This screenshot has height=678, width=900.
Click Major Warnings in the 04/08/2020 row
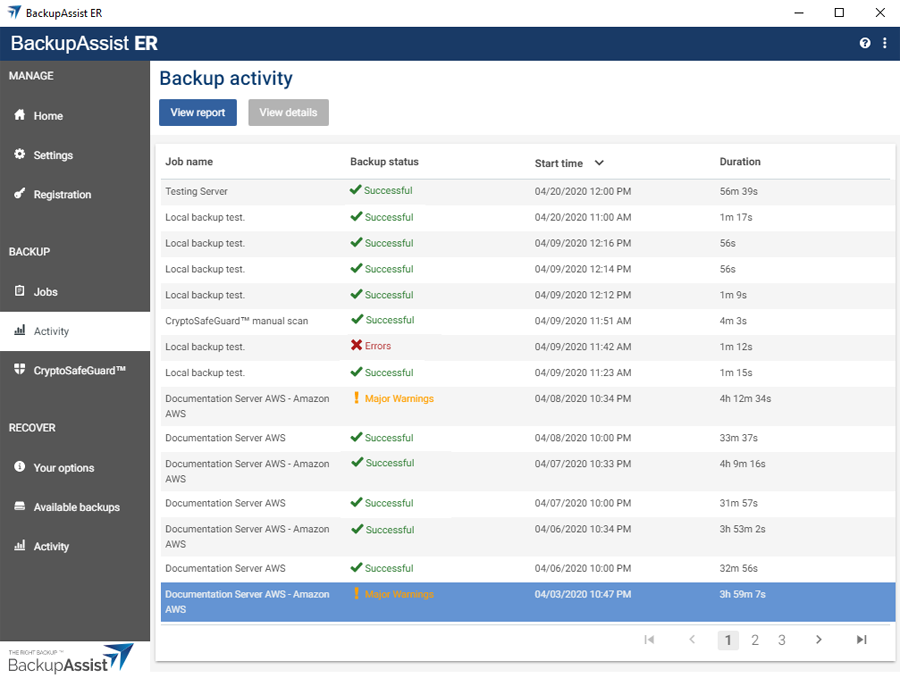tap(399, 398)
